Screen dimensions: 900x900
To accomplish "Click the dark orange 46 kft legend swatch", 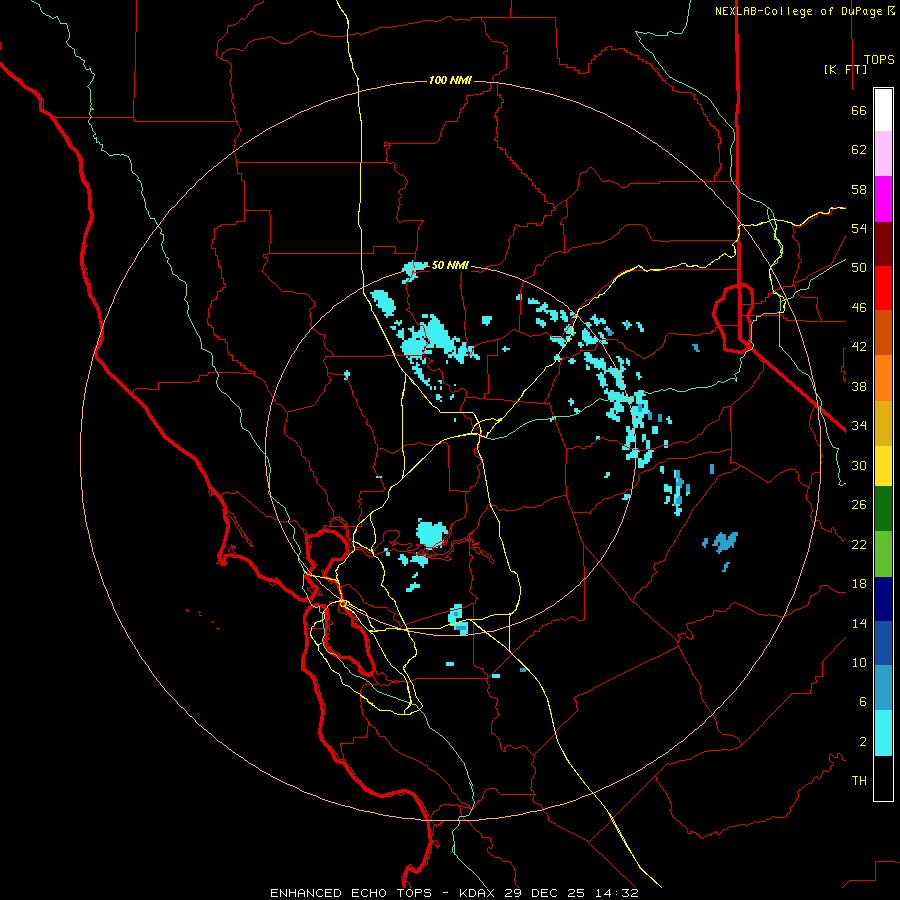I will 883,332.
